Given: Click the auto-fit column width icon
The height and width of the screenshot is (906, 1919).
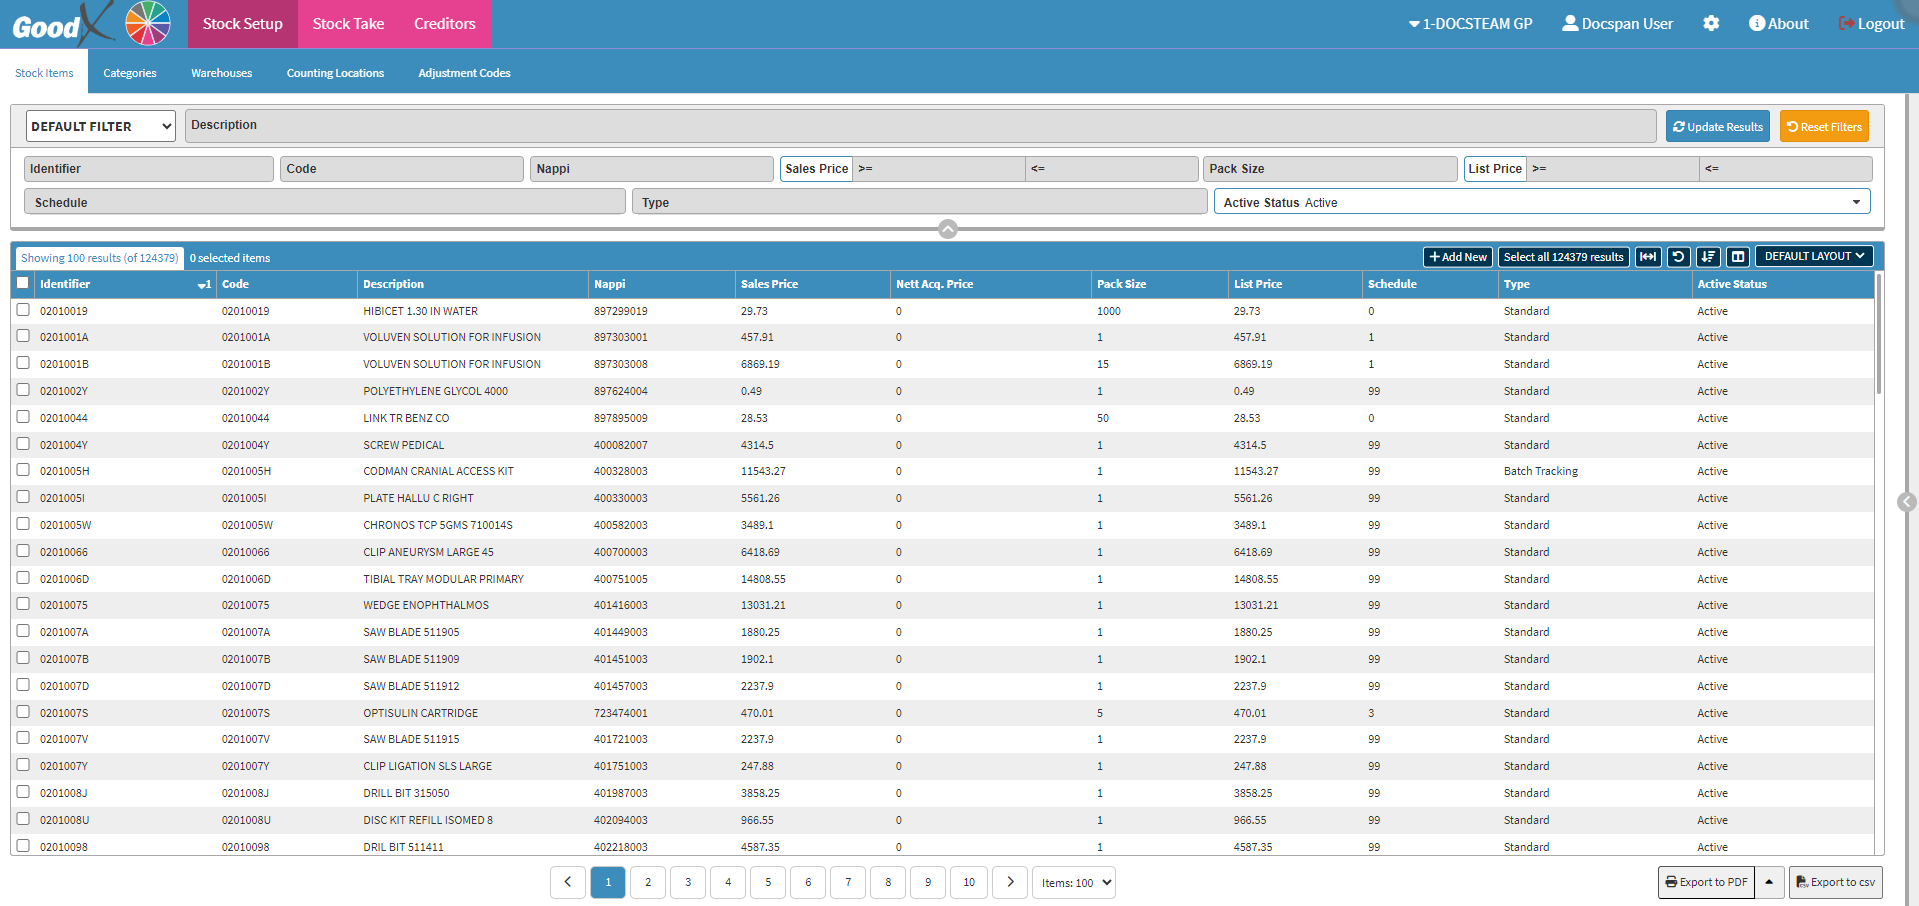Looking at the screenshot, I should point(1648,257).
